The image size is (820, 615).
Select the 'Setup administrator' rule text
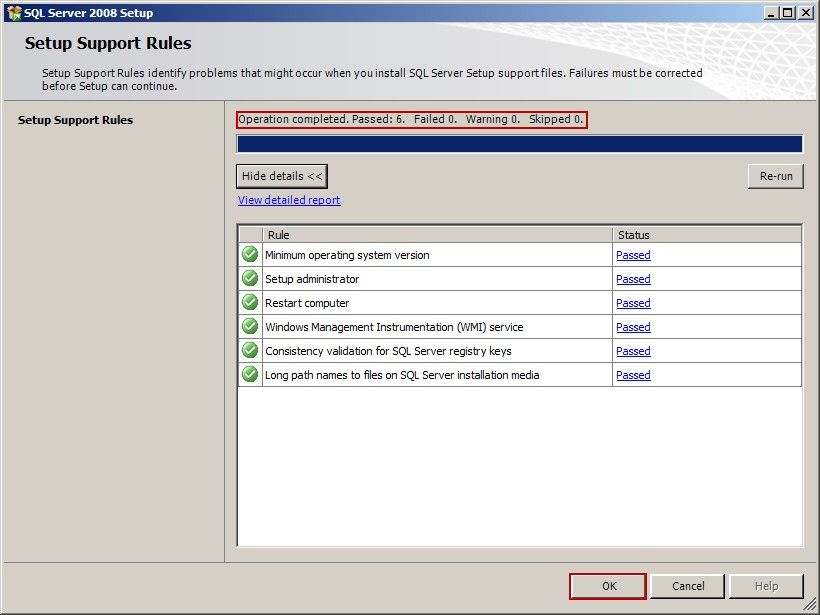[312, 279]
